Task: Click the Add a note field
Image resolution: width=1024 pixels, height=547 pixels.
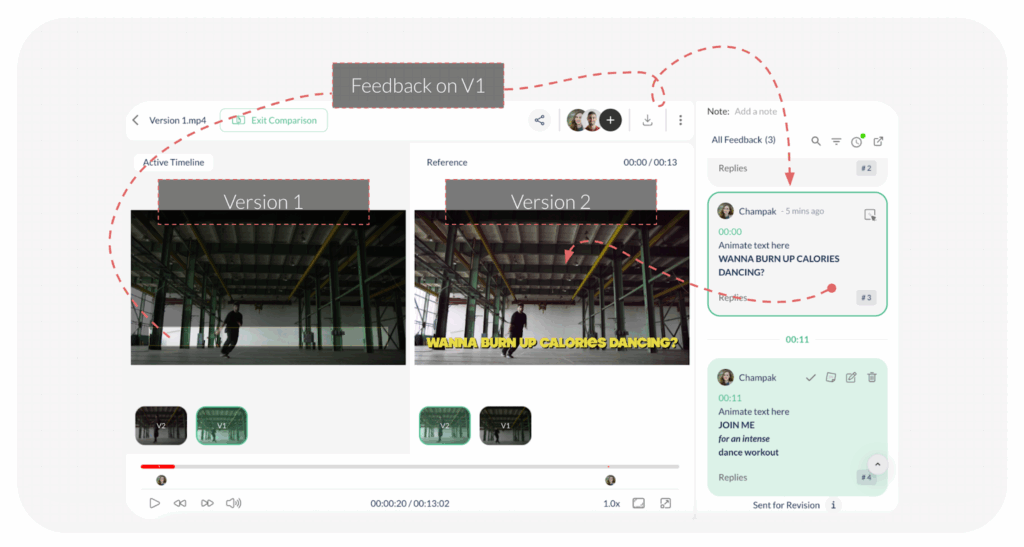Action: (756, 112)
